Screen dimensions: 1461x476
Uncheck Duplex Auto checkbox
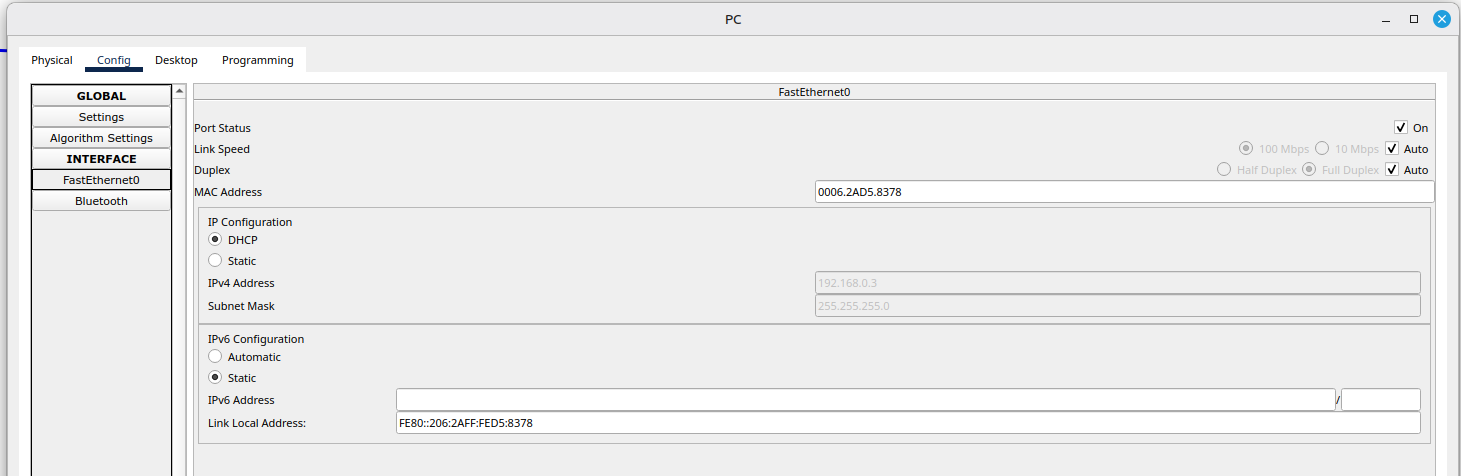point(1392,170)
